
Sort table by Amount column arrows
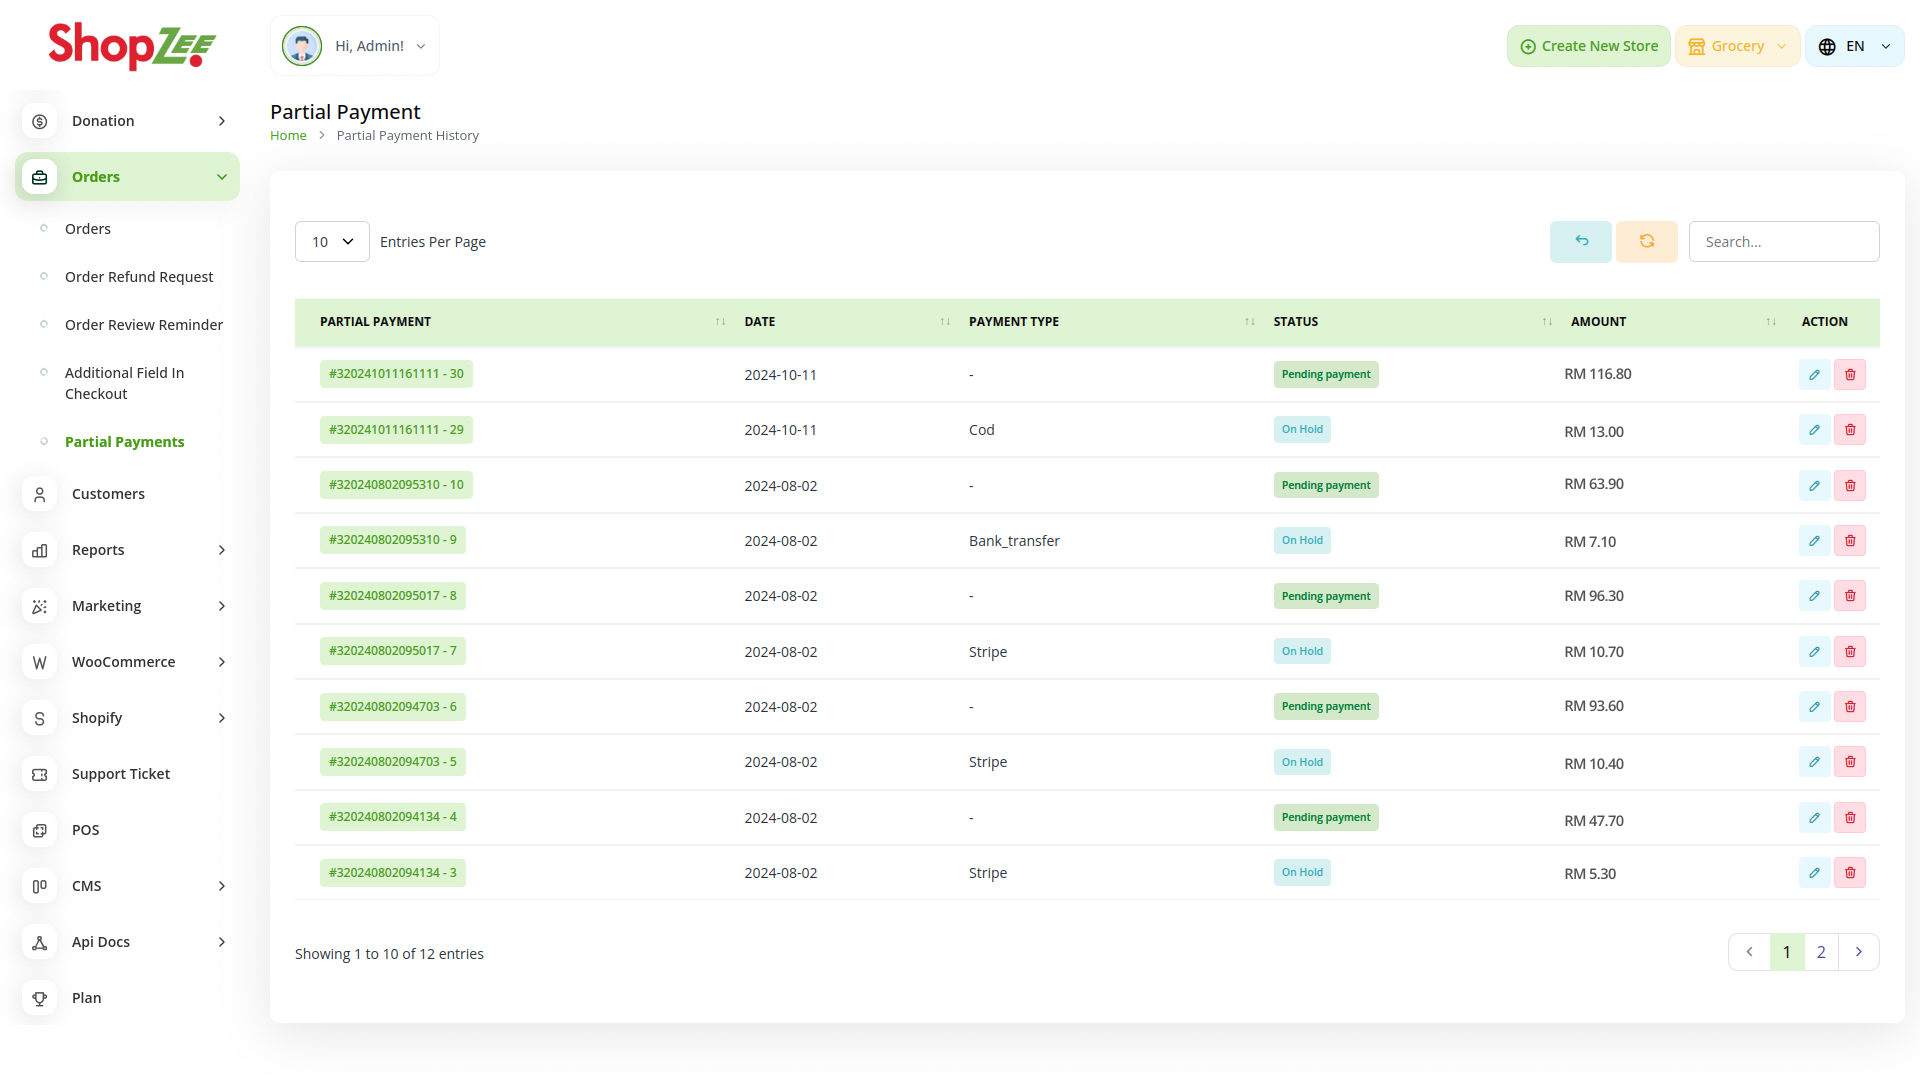pos(1771,322)
